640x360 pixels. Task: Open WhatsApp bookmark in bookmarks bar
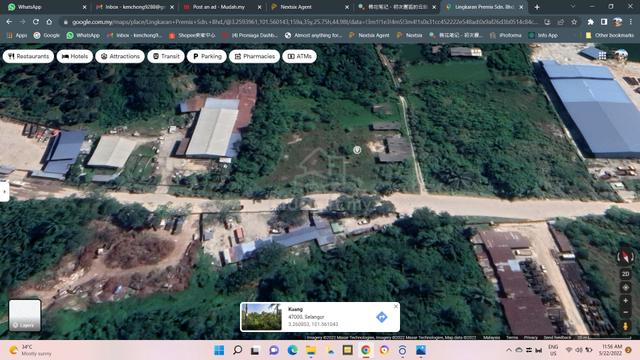click(83, 36)
